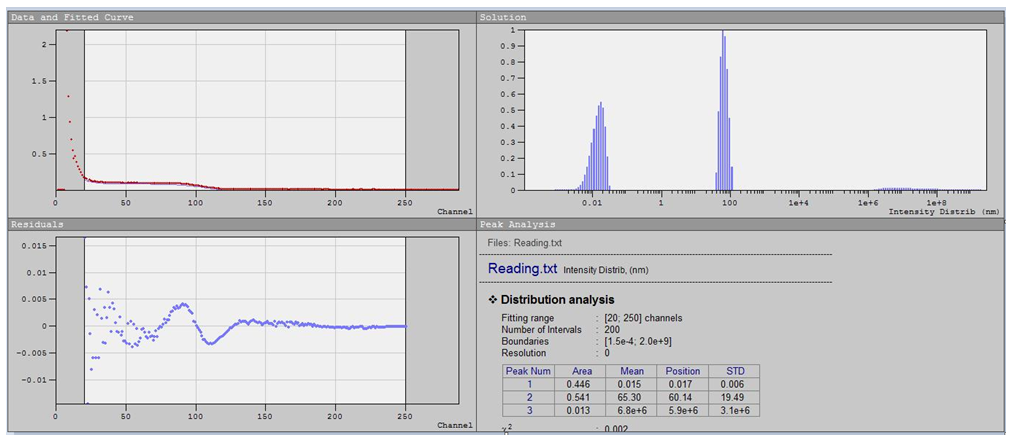Select the Area column header in peak table
1013x443 pixels.
coord(580,371)
